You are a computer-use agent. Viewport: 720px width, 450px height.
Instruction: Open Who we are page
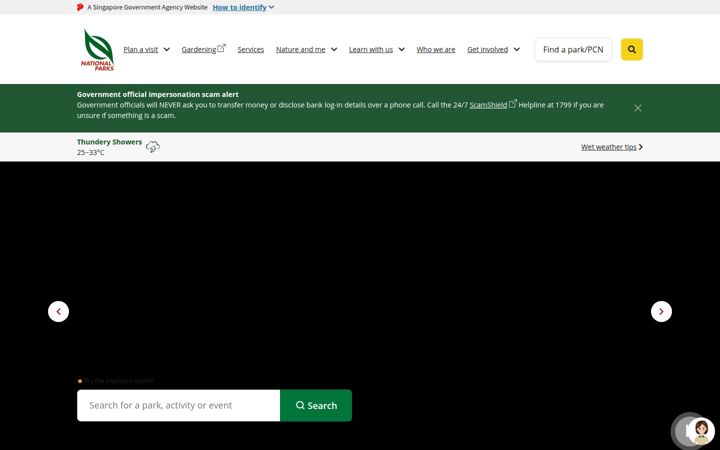436,50
